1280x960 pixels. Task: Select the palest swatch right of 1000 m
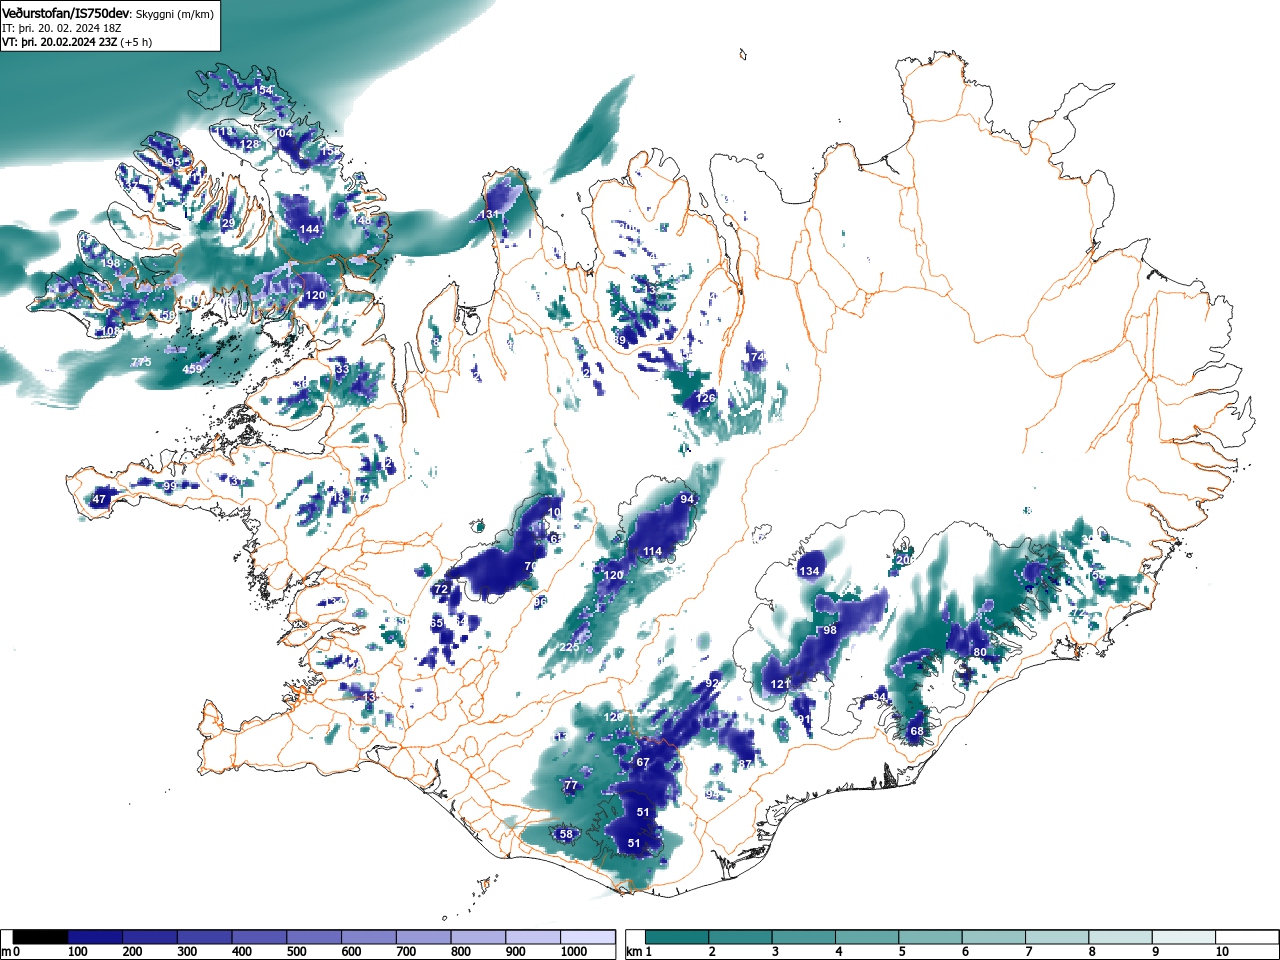click(x=588, y=937)
